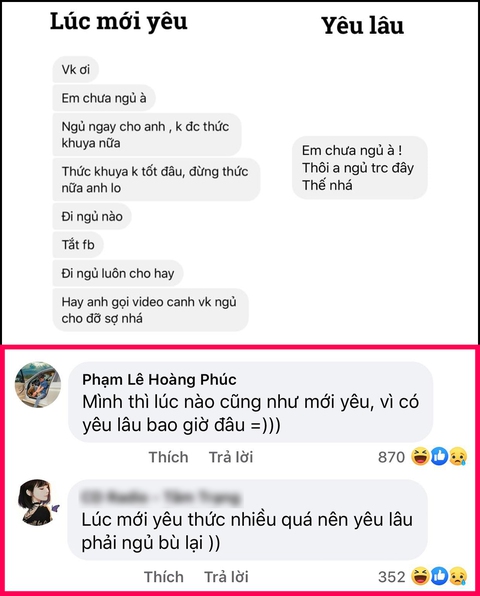Open Phạm Lê Hoàng Phúc's profile avatar
The width and height of the screenshot is (480, 596).
pyautogui.click(x=38, y=385)
